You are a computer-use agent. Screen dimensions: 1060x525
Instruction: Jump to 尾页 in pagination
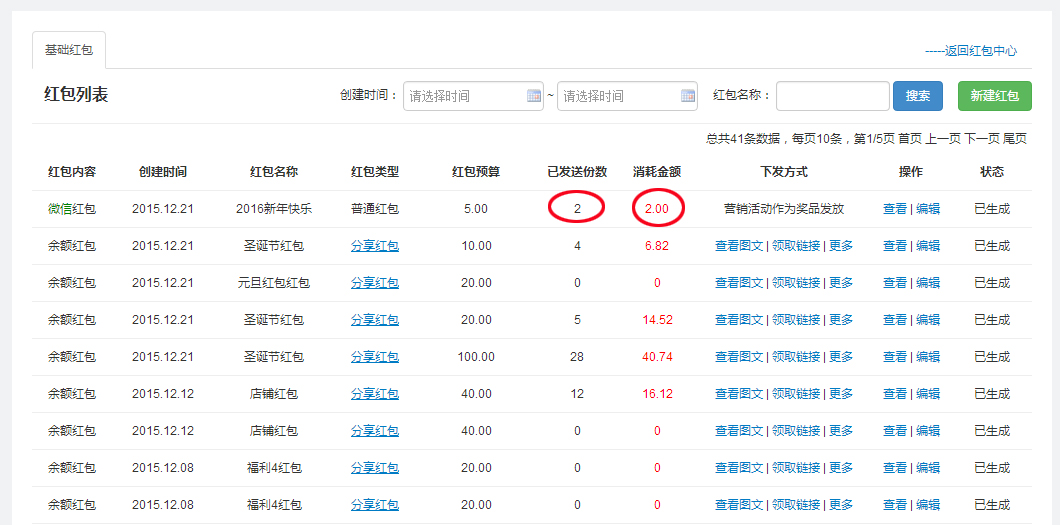1015,139
